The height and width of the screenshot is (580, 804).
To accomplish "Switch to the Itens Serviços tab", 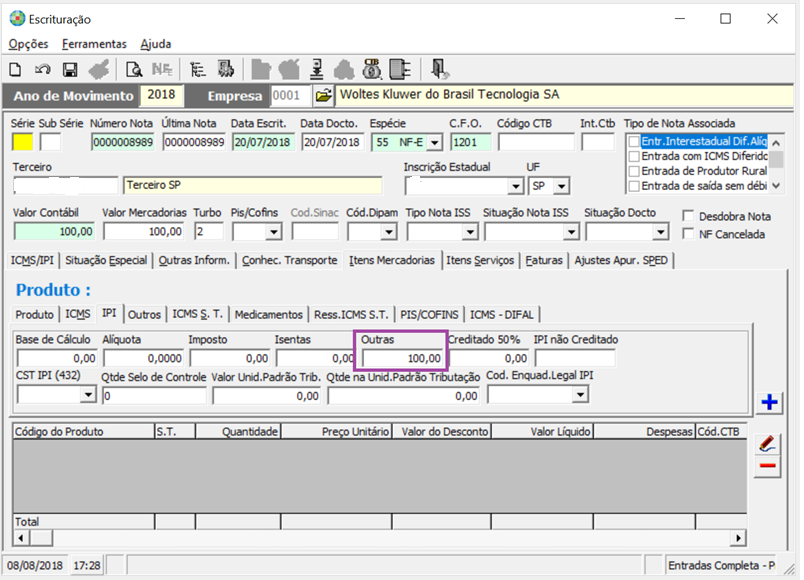I will (482, 261).
